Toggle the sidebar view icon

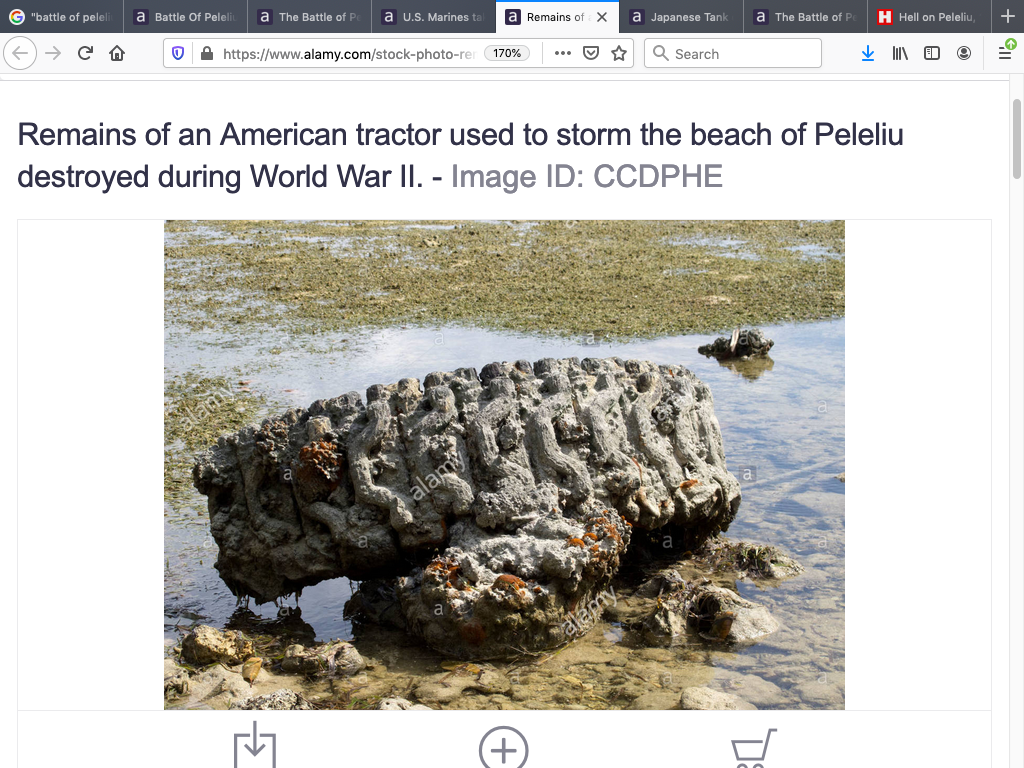coord(932,54)
